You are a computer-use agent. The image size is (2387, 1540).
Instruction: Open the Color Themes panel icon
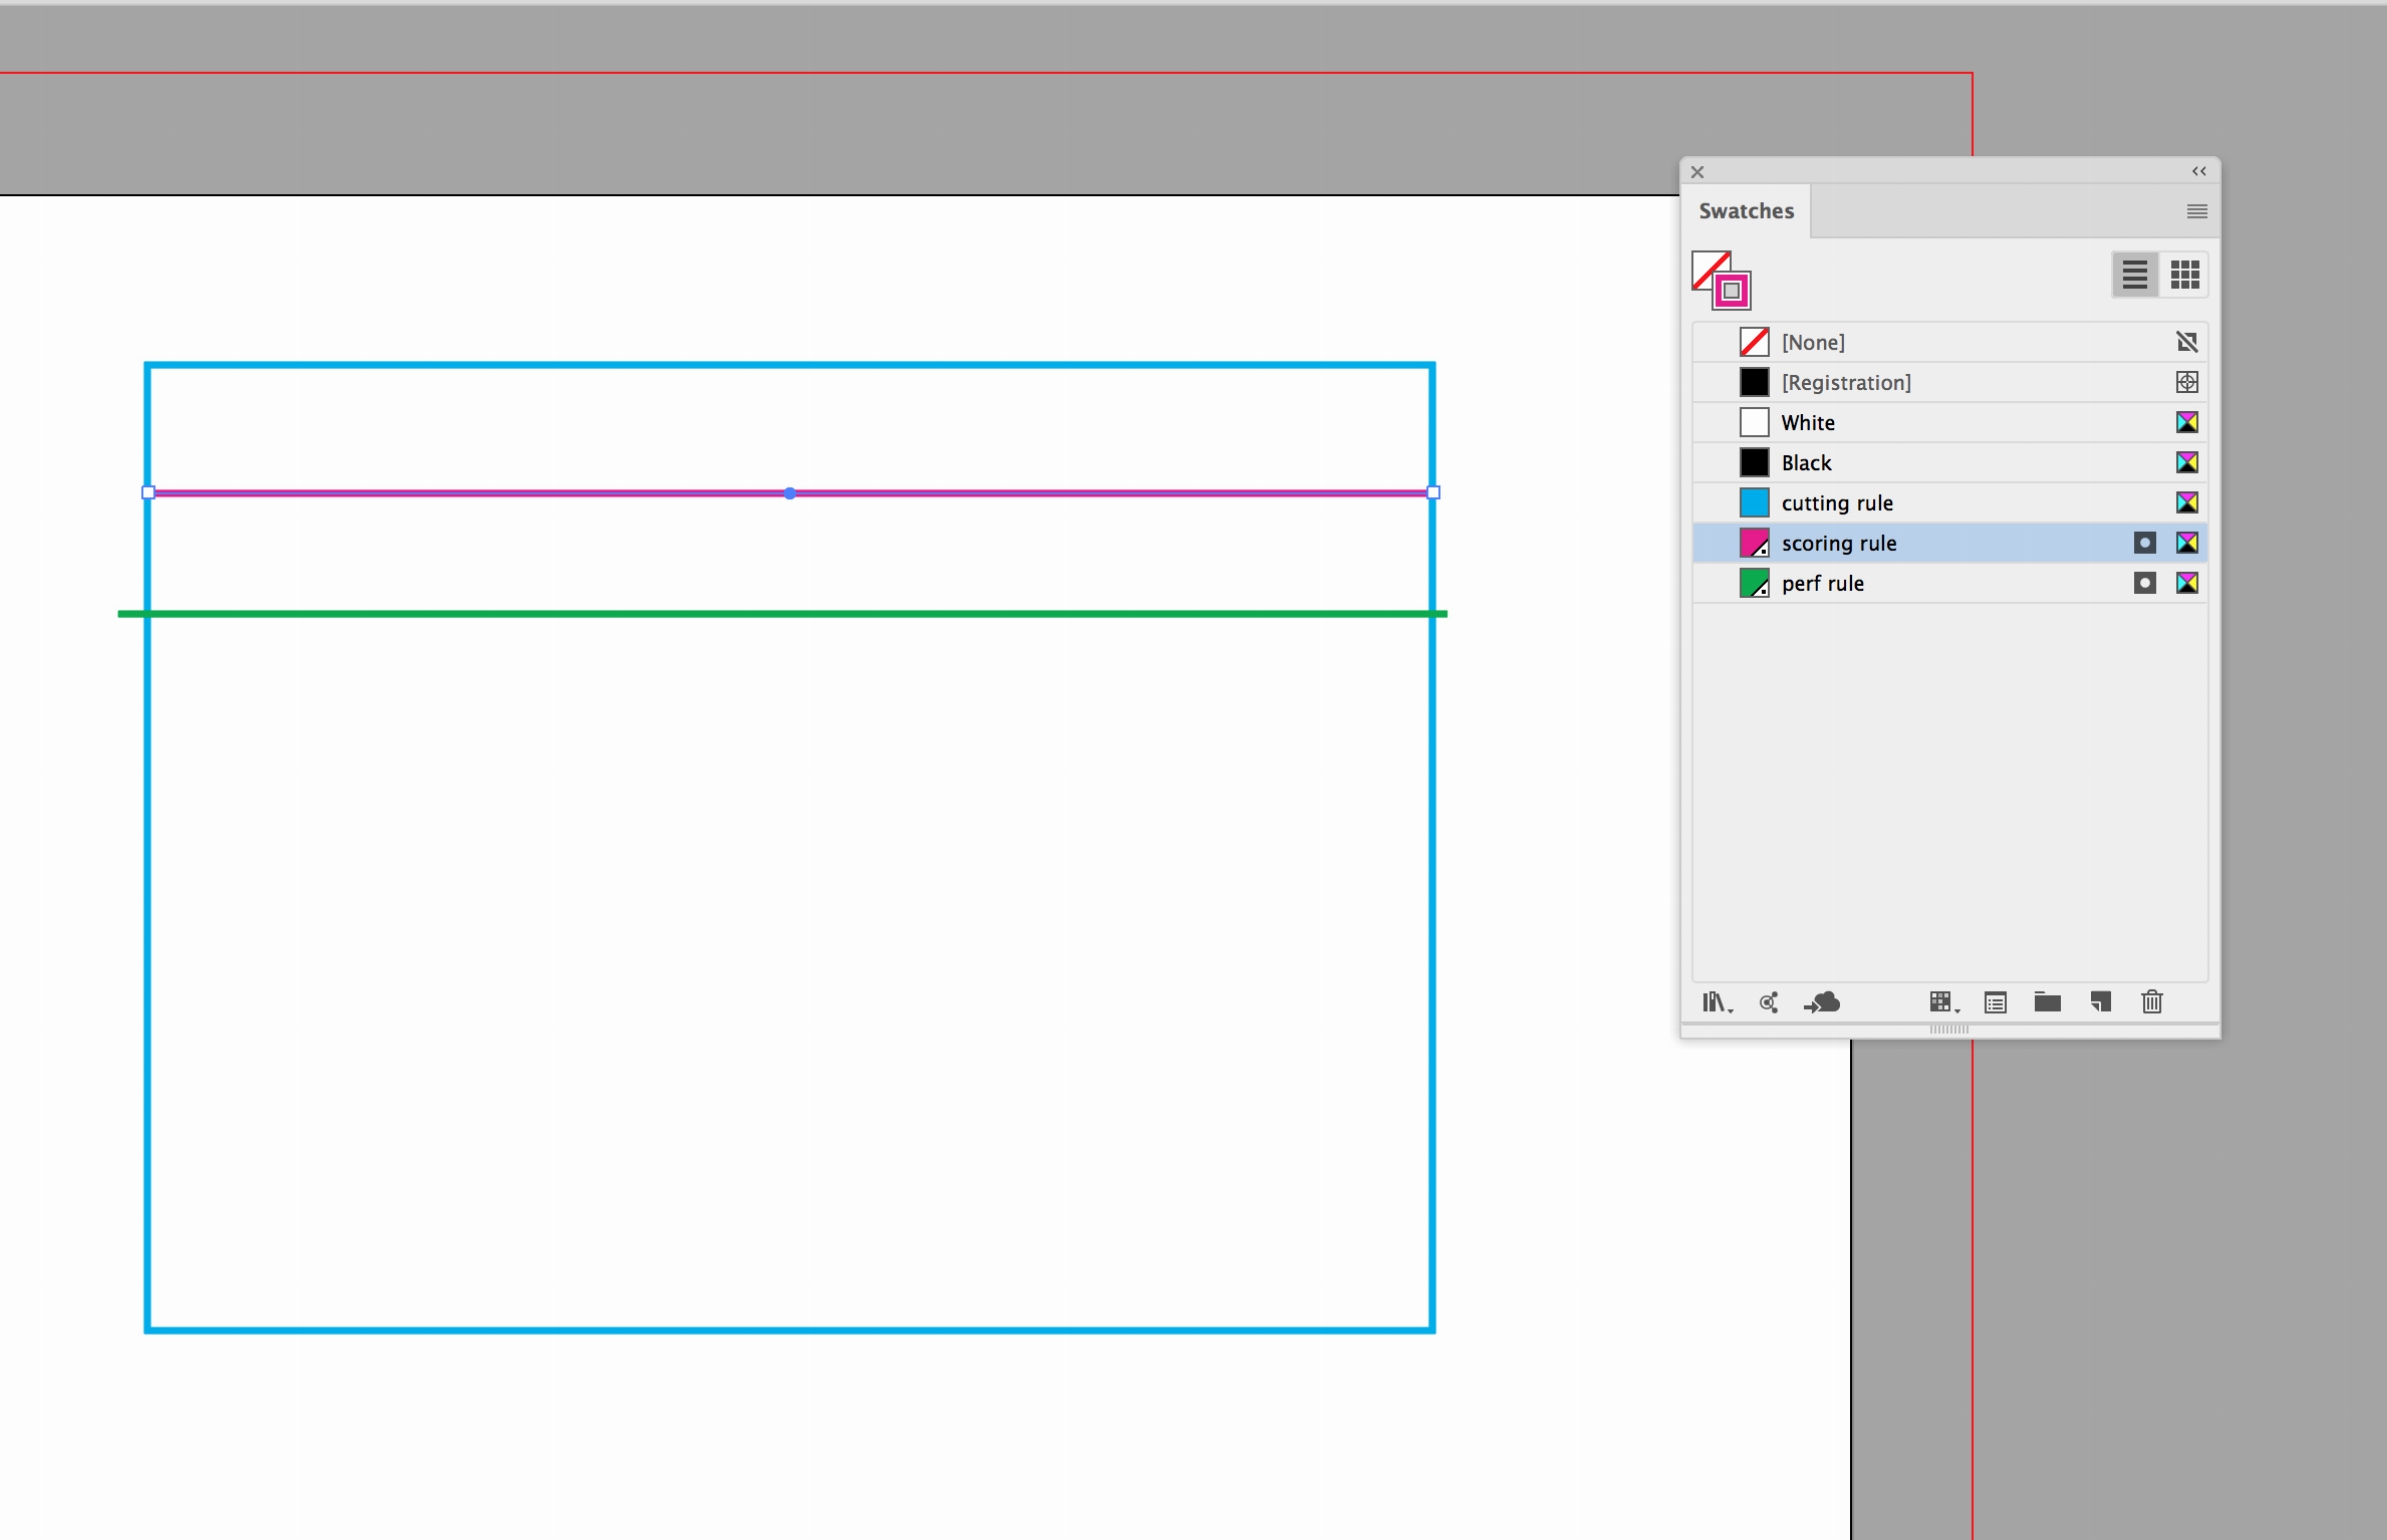[x=1769, y=1002]
